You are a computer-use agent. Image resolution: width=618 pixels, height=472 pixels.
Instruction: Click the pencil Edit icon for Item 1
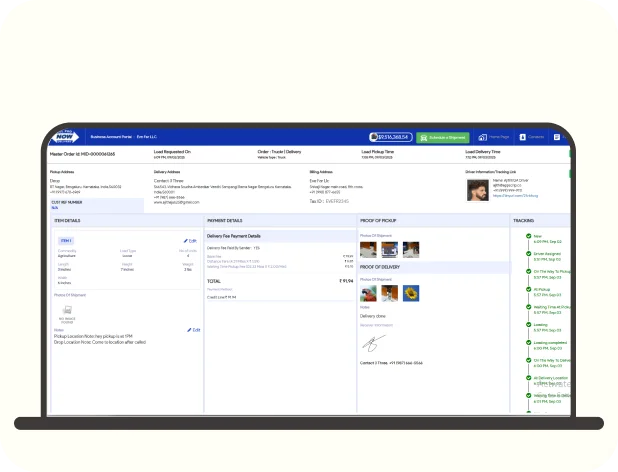point(186,241)
